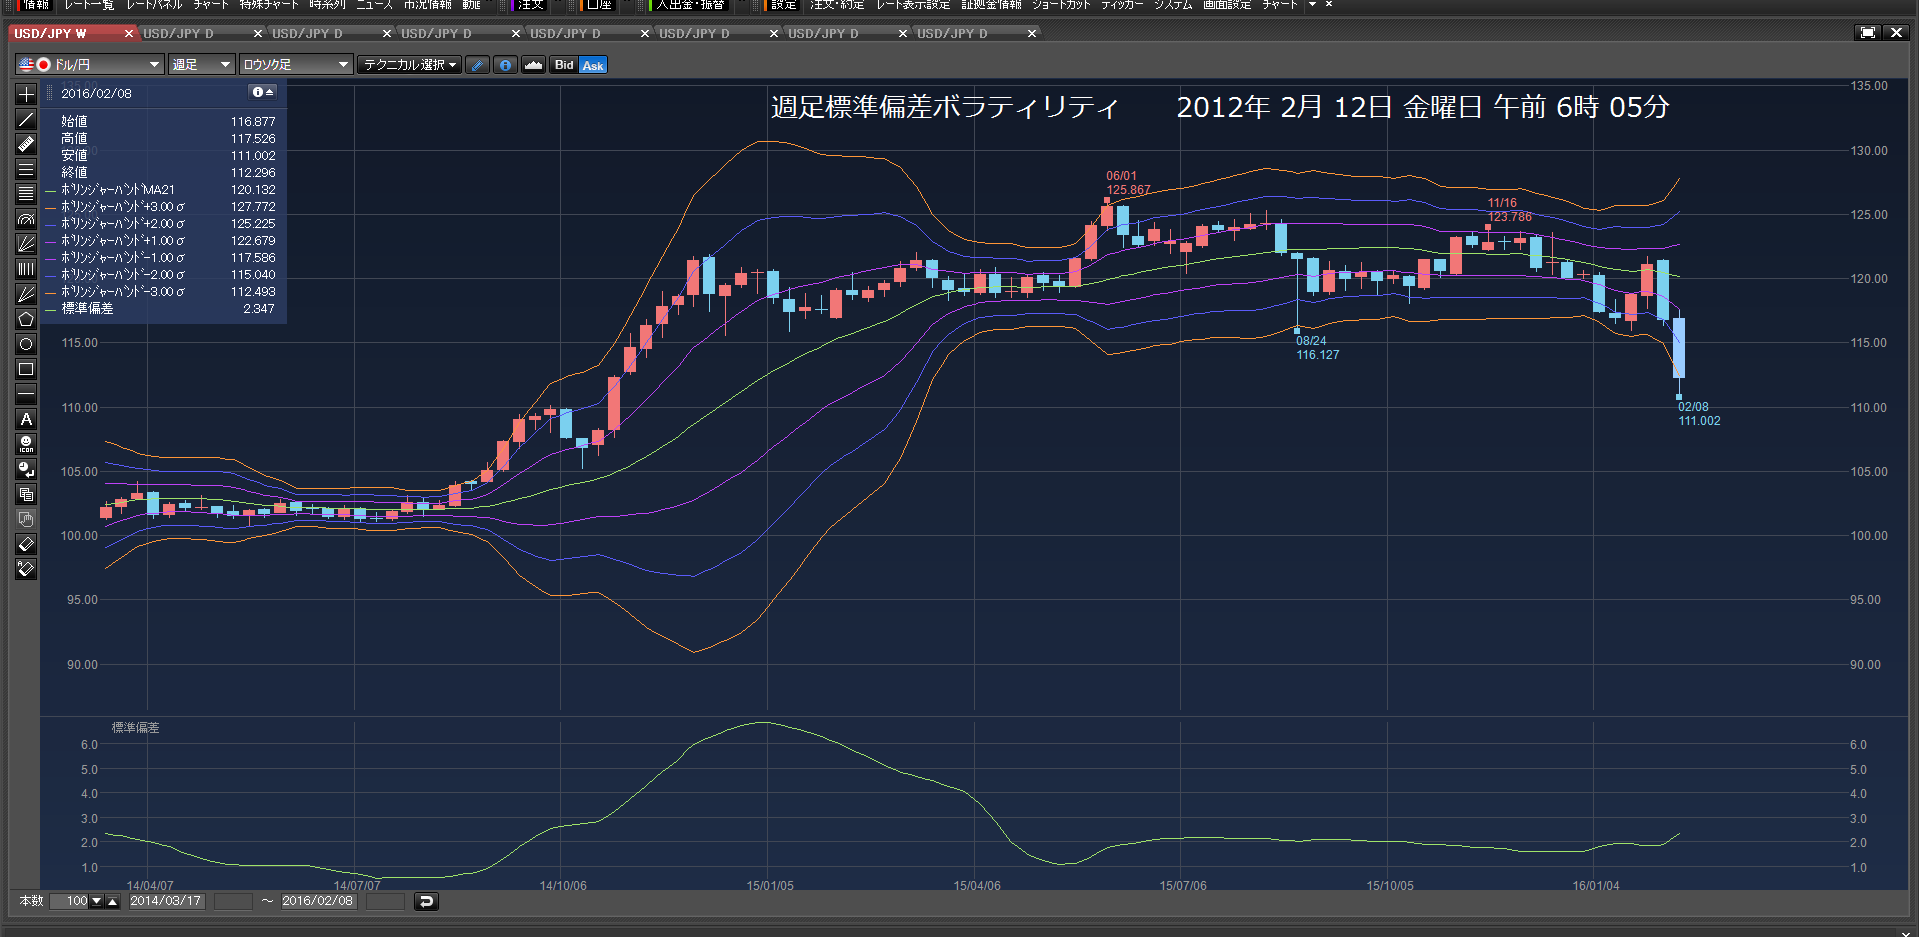The height and width of the screenshot is (937, 1919).
Task: Click the clock-with-arrow tool icon
Action: pos(26,469)
